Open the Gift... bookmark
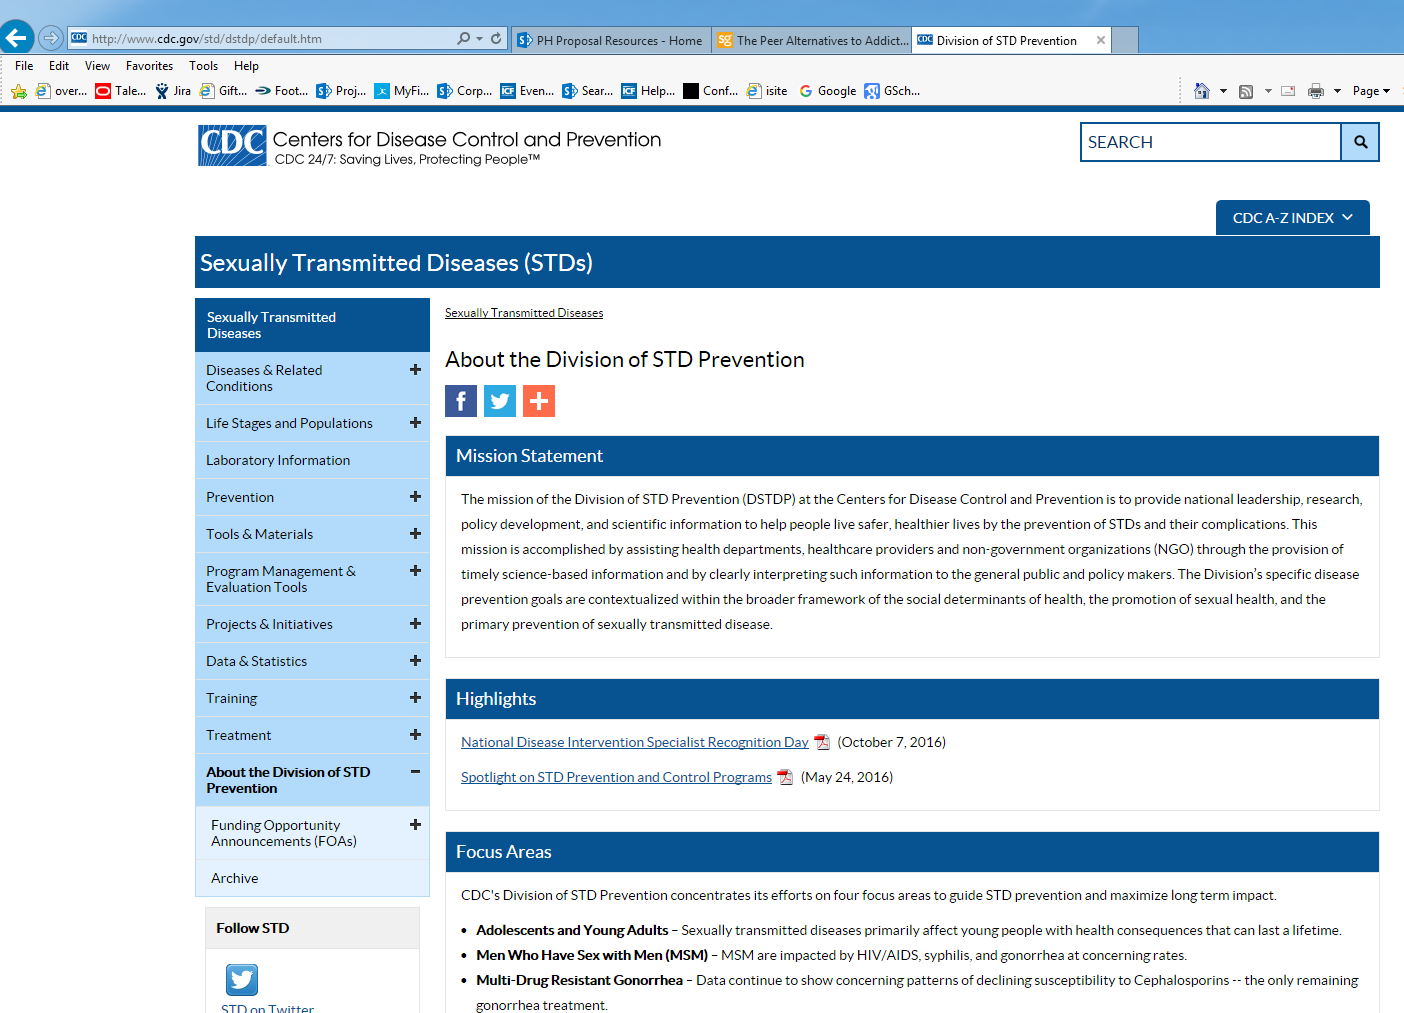The image size is (1404, 1013). point(224,91)
